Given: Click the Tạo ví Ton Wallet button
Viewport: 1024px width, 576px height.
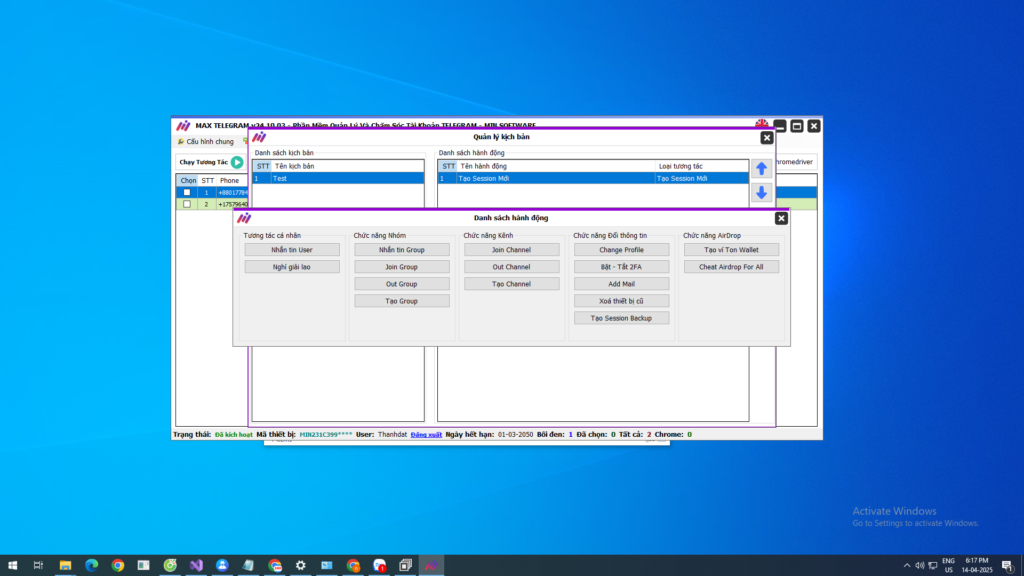Looking at the screenshot, I should coord(731,250).
